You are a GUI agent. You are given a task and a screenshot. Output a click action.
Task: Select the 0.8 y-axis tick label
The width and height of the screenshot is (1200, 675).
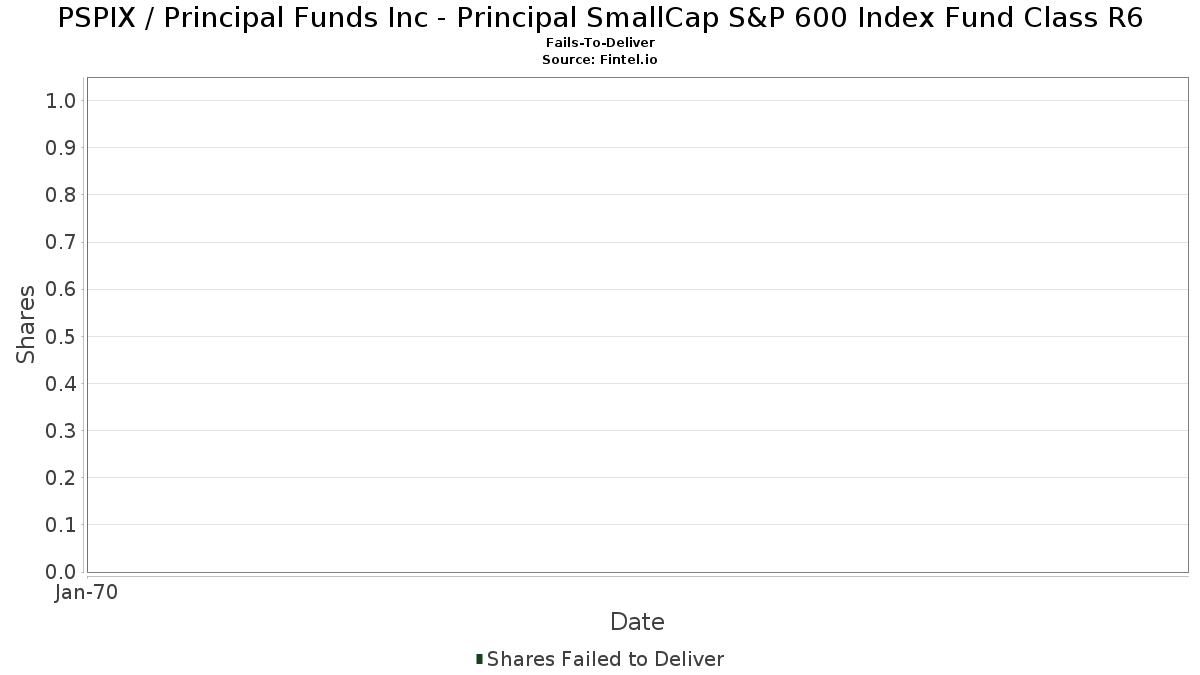point(61,195)
